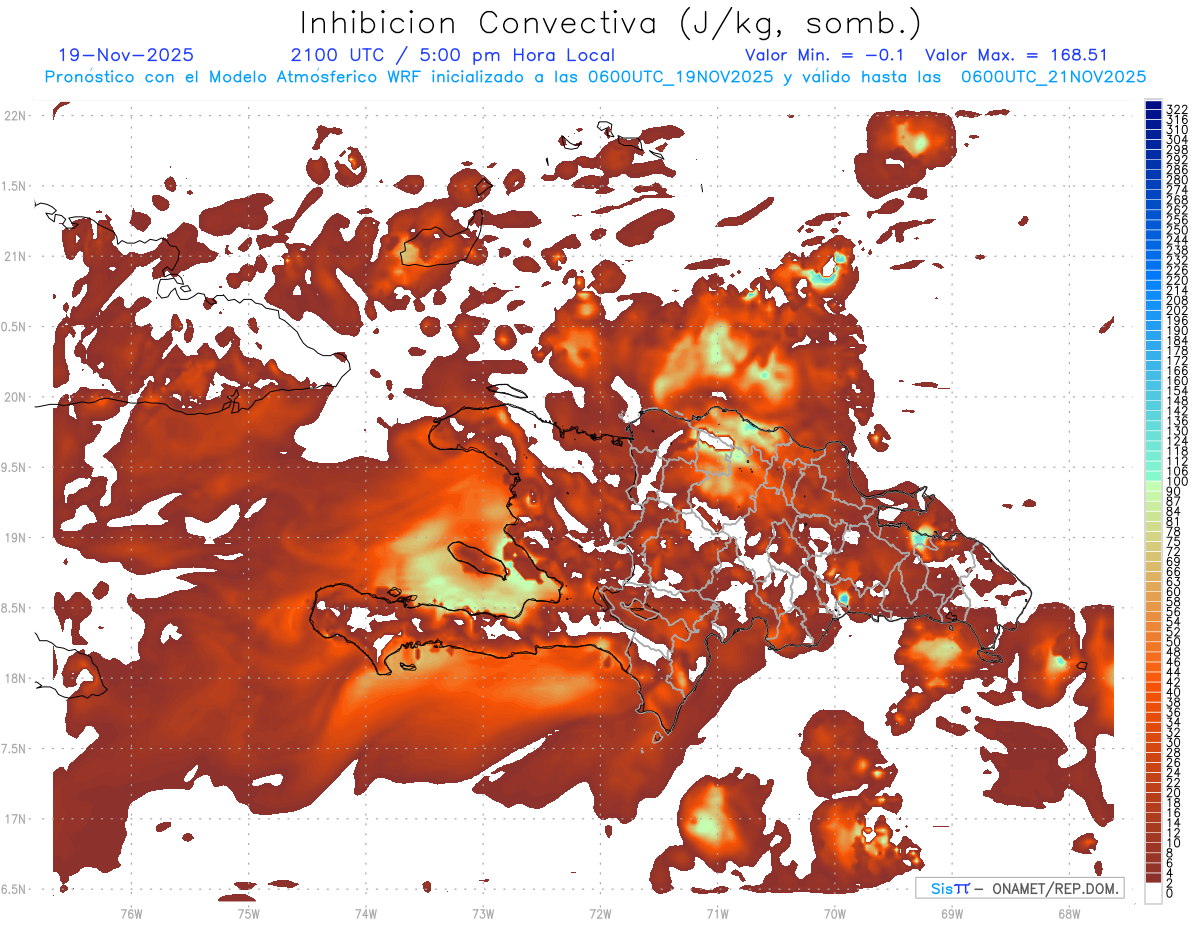
Task: Click the "70W" longitude label
Action: coord(834,913)
